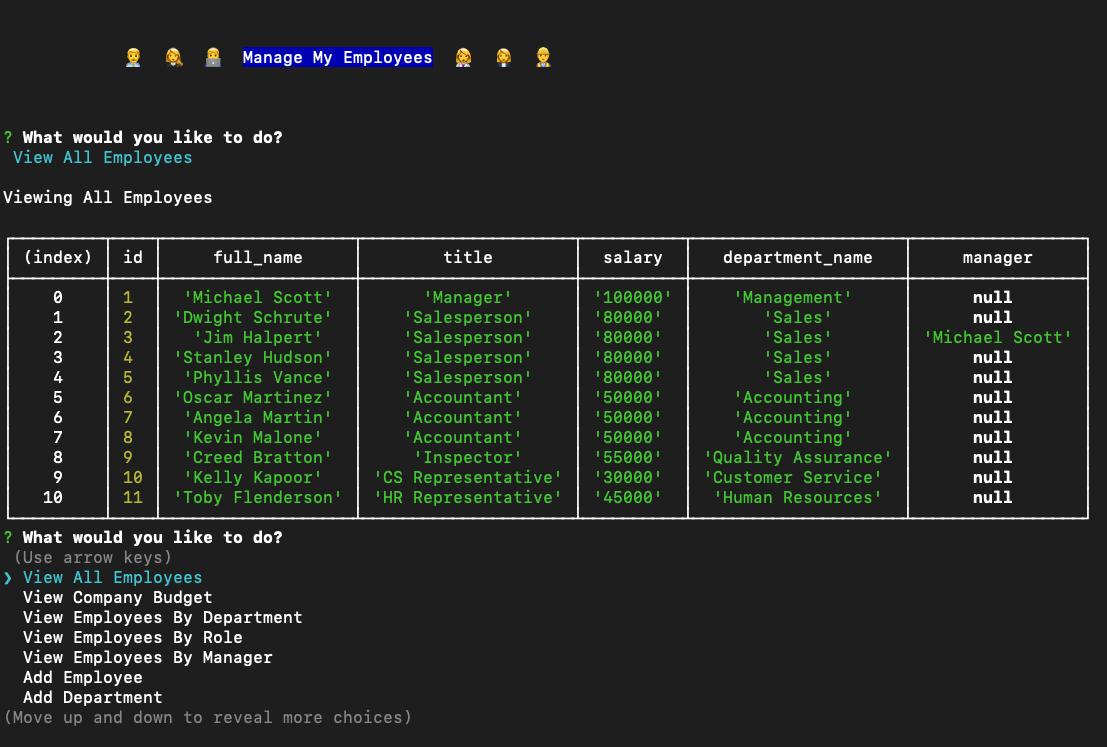Click 'Kevin Malone' name cell

click(253, 438)
